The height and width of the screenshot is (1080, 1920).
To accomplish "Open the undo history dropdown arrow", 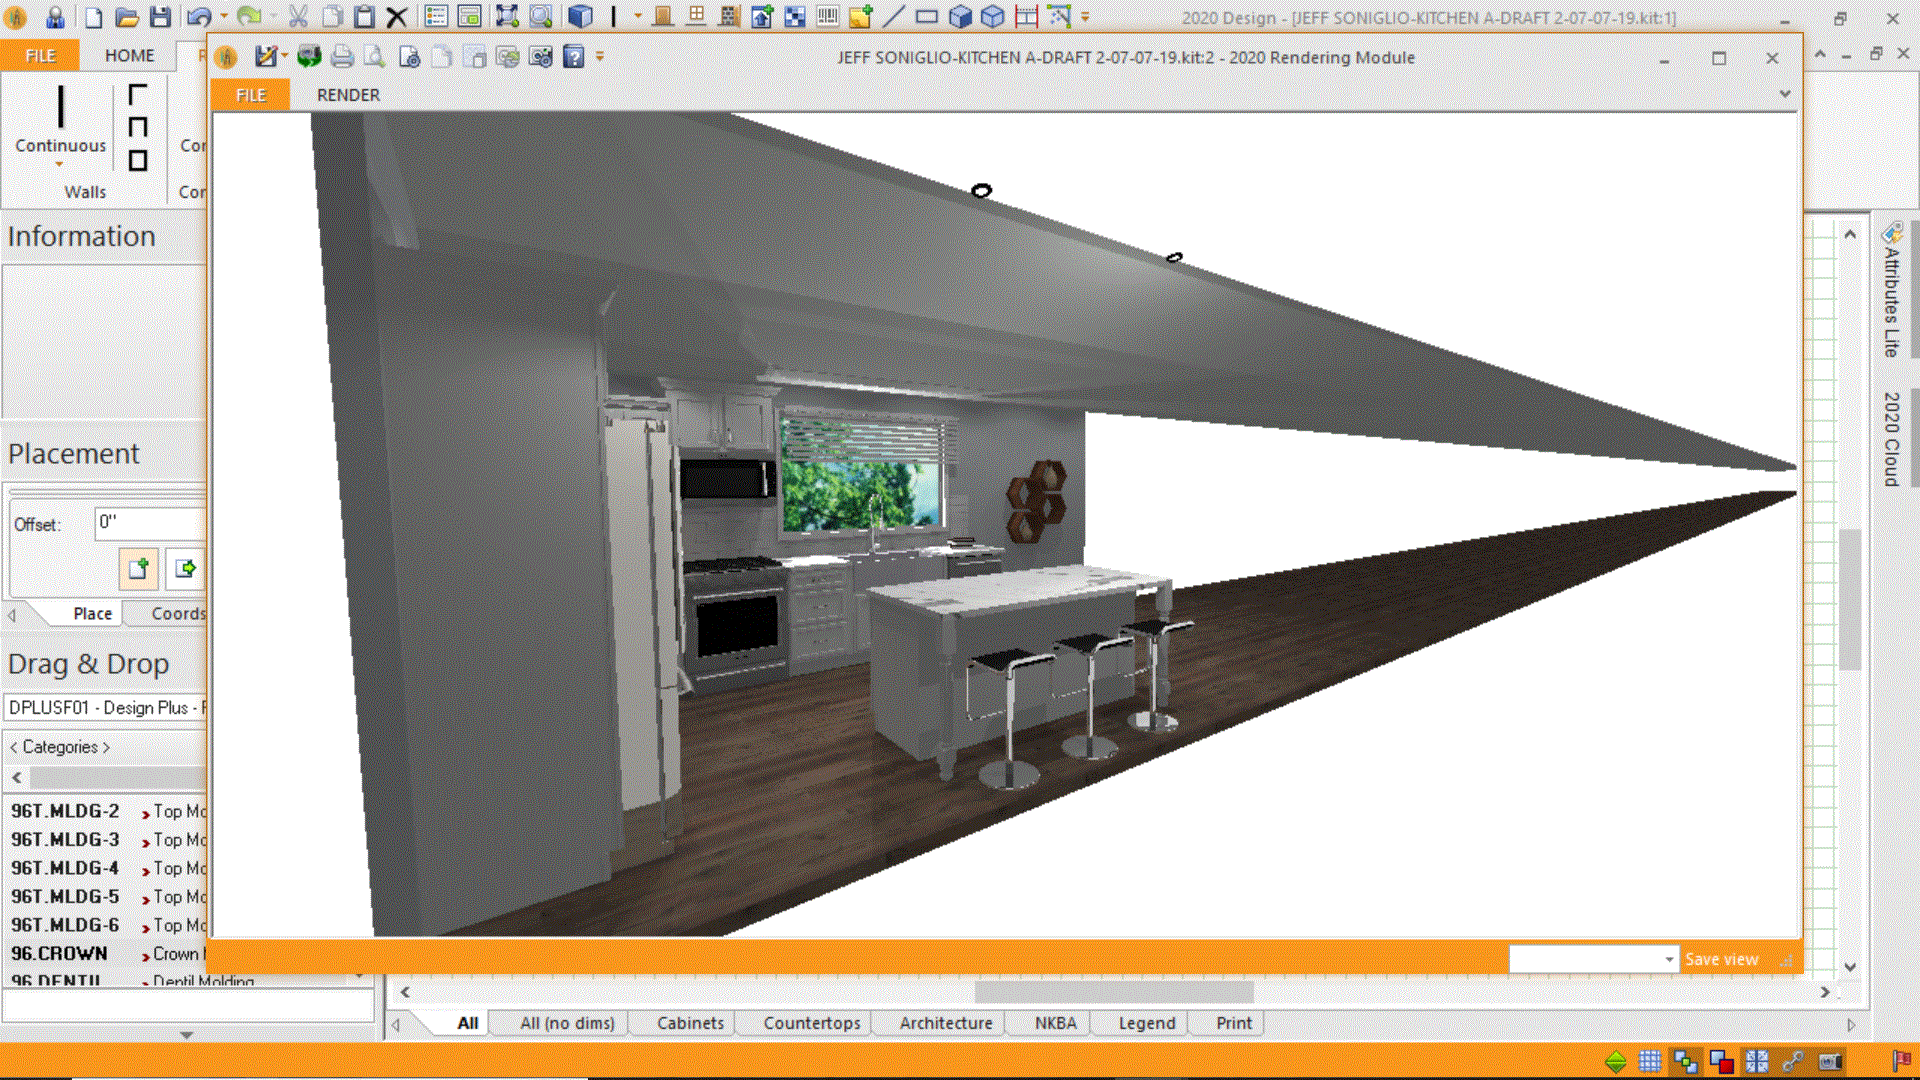I will [x=223, y=17].
